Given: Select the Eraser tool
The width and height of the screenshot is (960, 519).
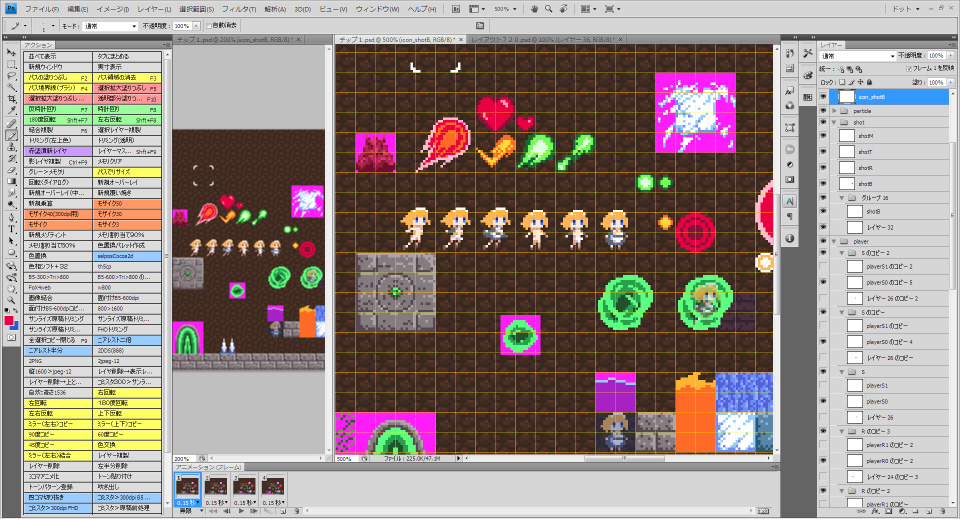Looking at the screenshot, I should 11,170.
